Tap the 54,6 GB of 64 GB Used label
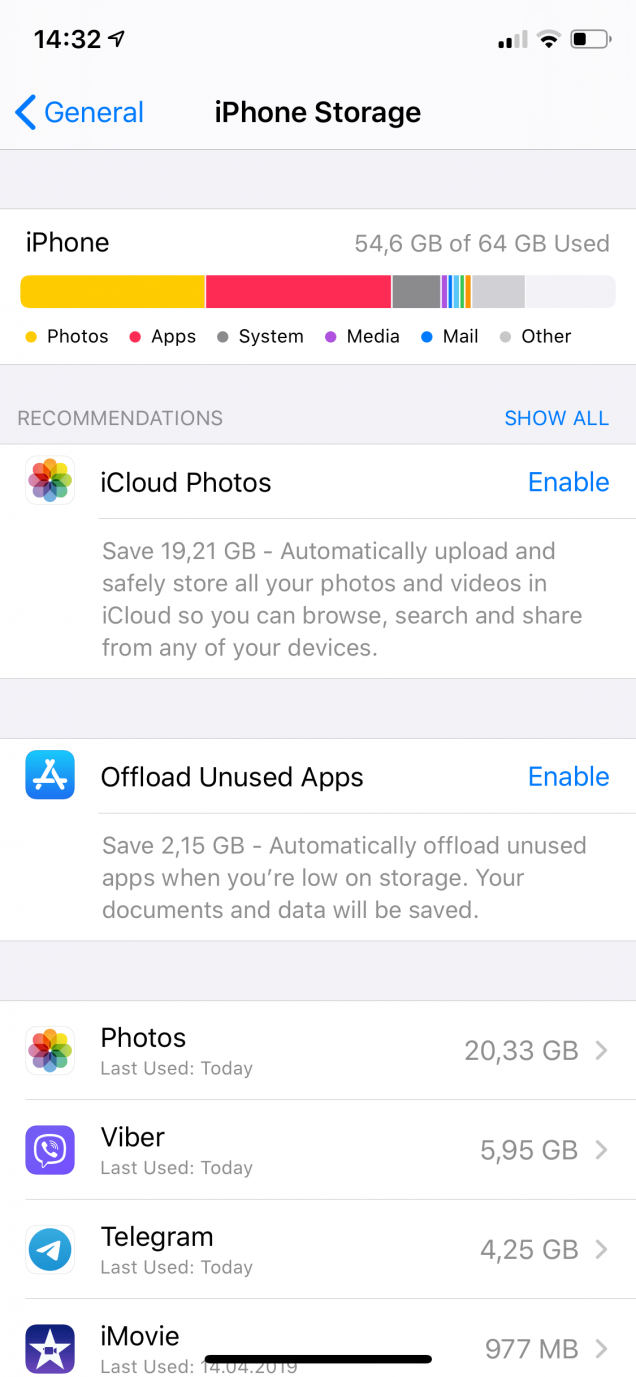The image size is (636, 1377). coord(482,243)
